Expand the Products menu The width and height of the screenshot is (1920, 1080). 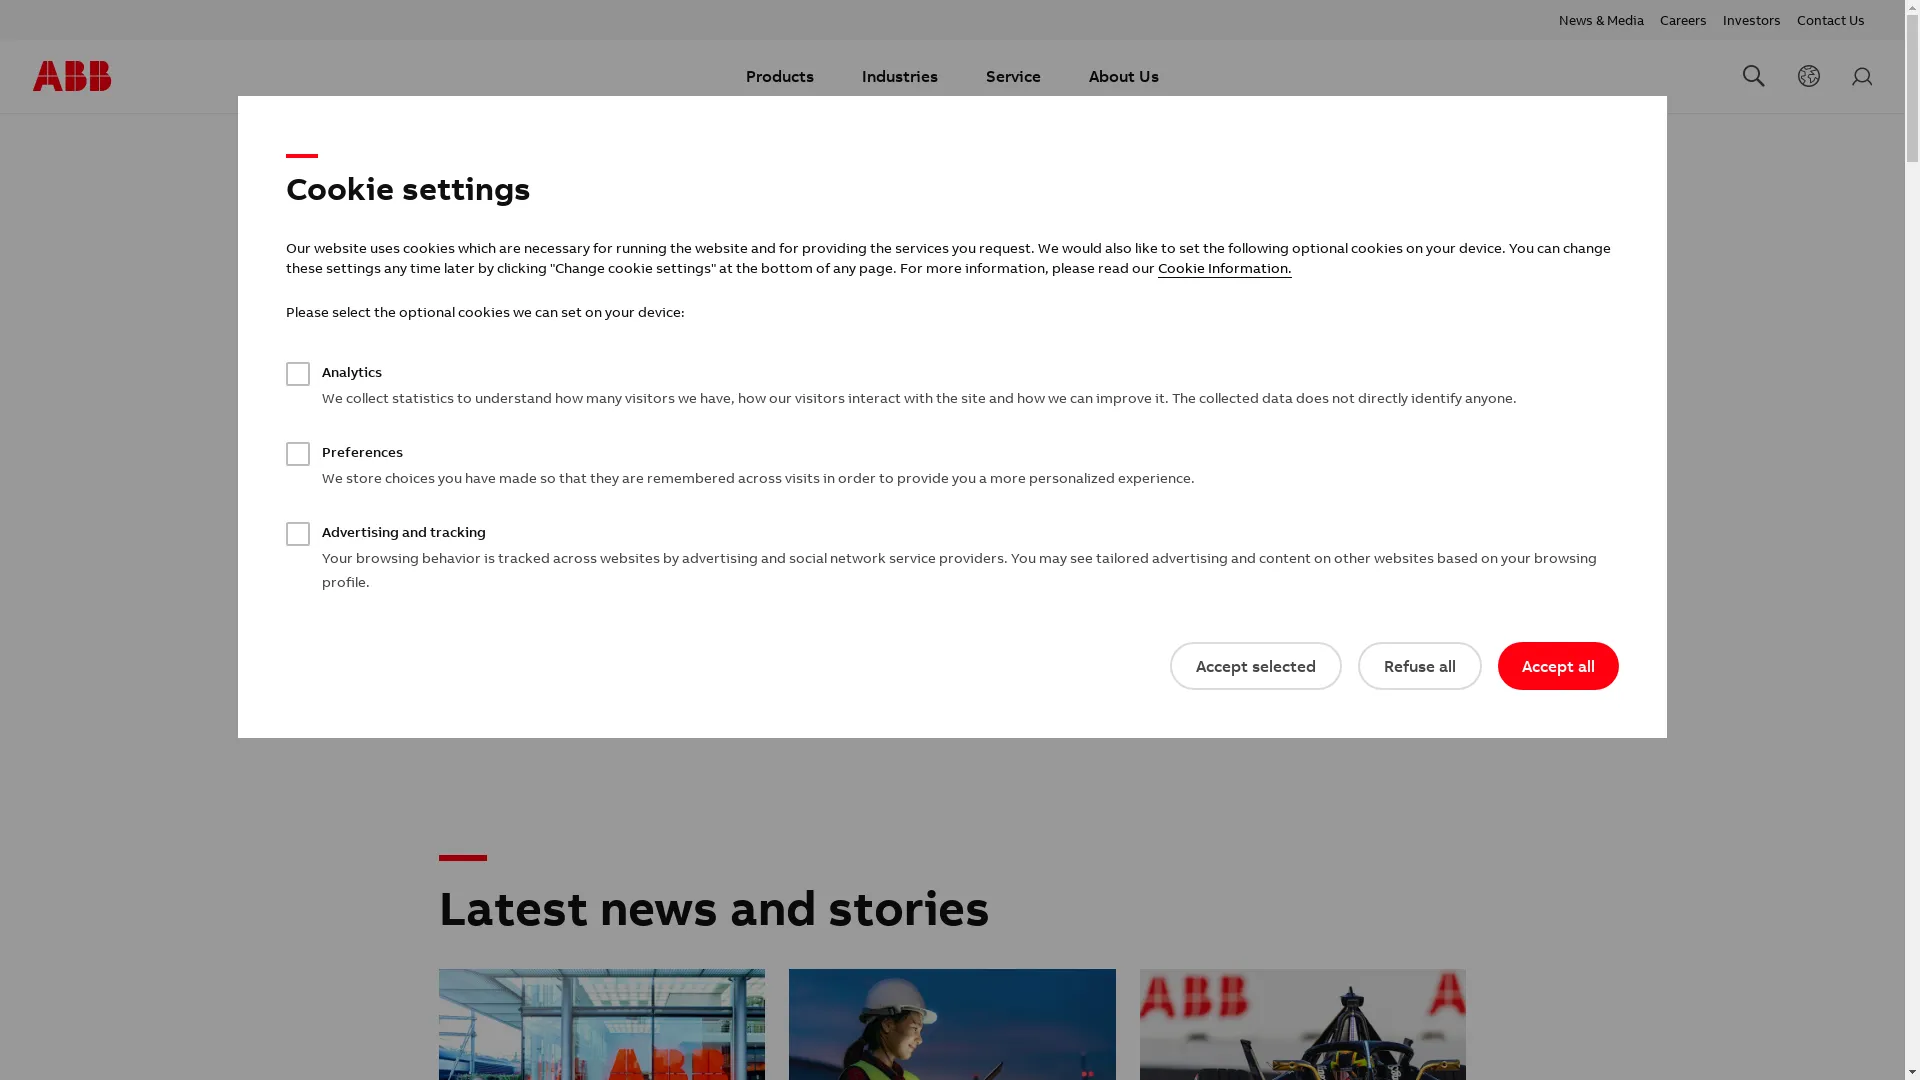[x=779, y=77]
